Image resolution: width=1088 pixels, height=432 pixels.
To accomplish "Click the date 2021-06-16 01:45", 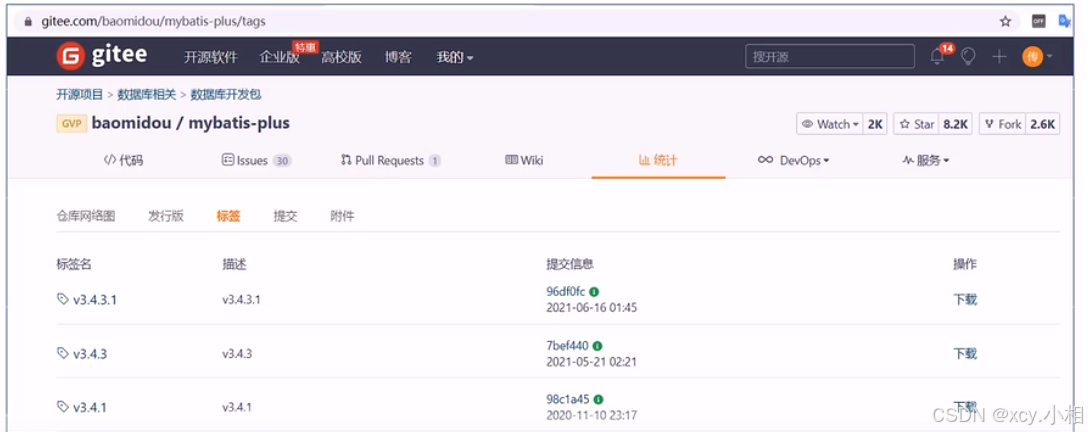I will click(x=592, y=307).
